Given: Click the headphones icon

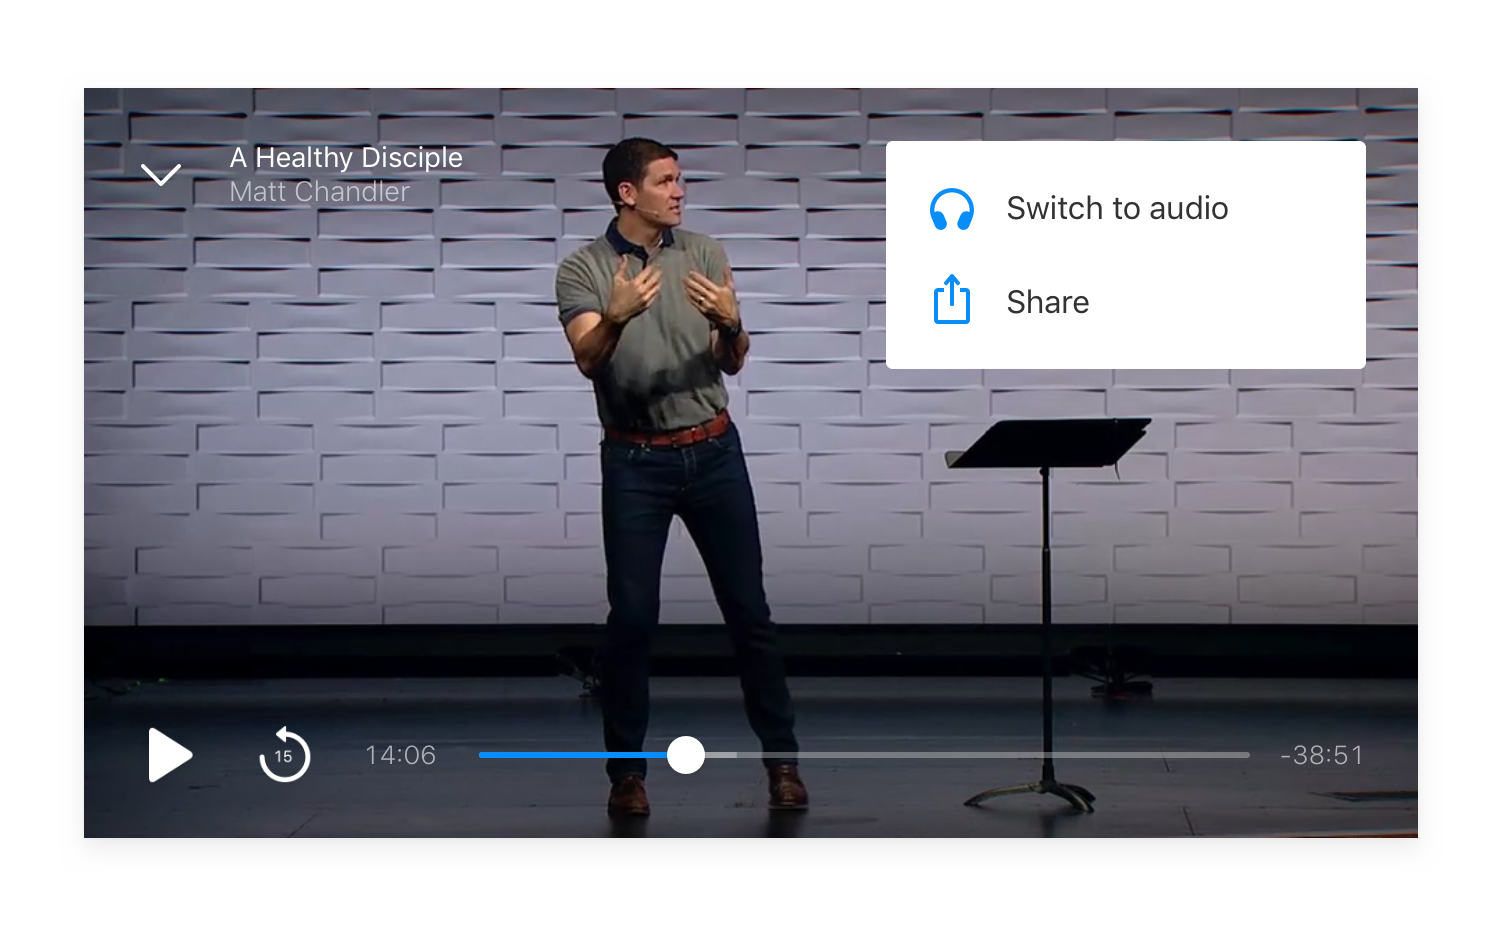Looking at the screenshot, I should [951, 209].
